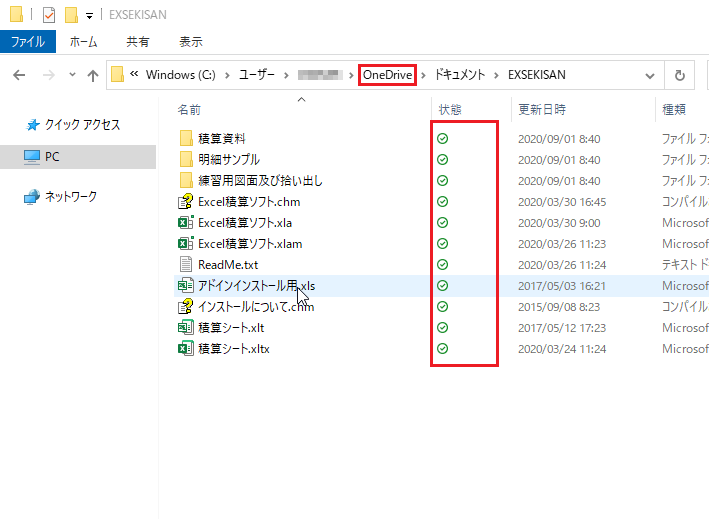Expand the chevron after ドキュメント
Image resolution: width=709 pixels, height=519 pixels.
496,75
